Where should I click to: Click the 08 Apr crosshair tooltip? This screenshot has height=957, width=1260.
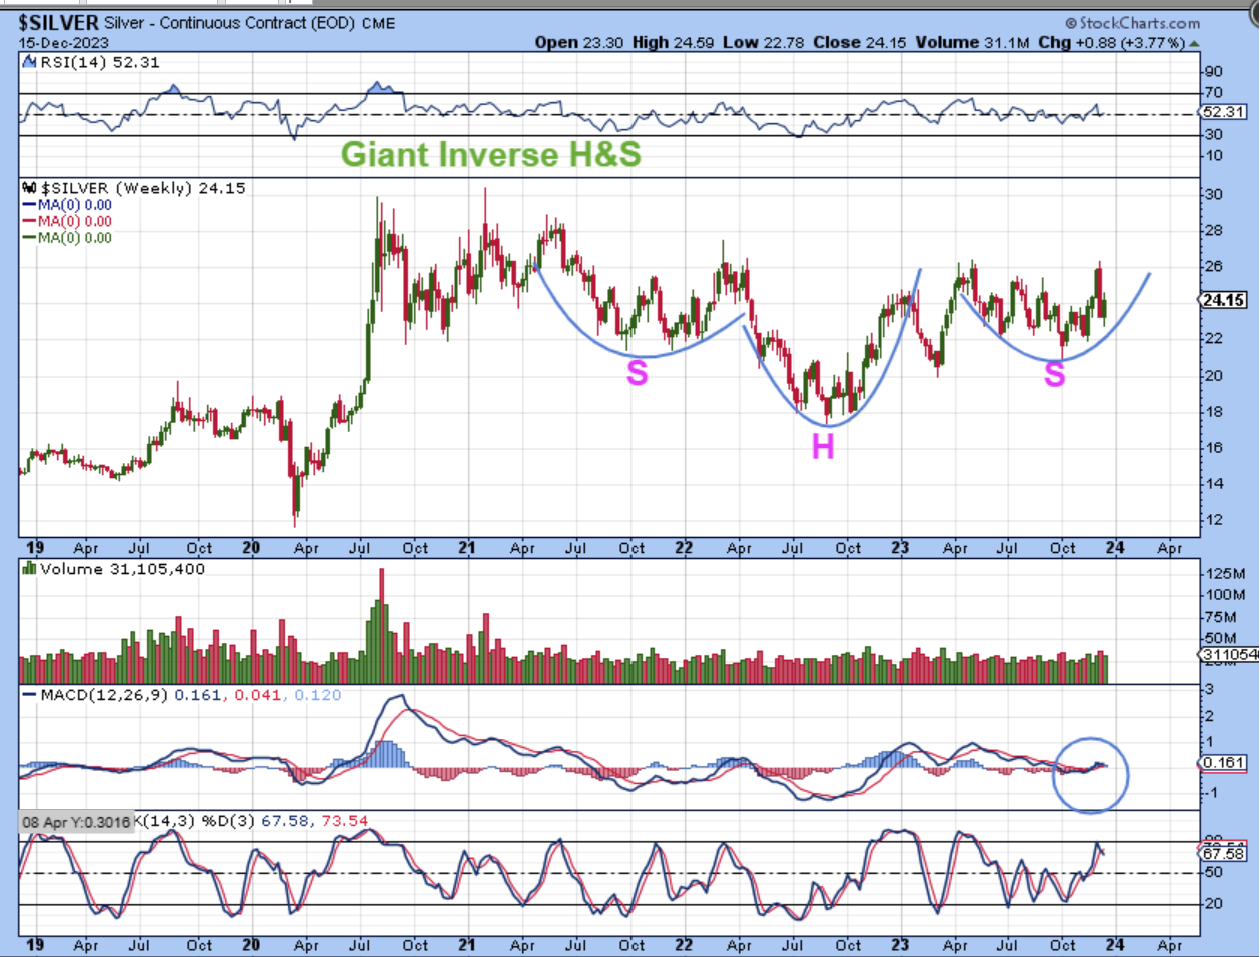tap(76, 822)
